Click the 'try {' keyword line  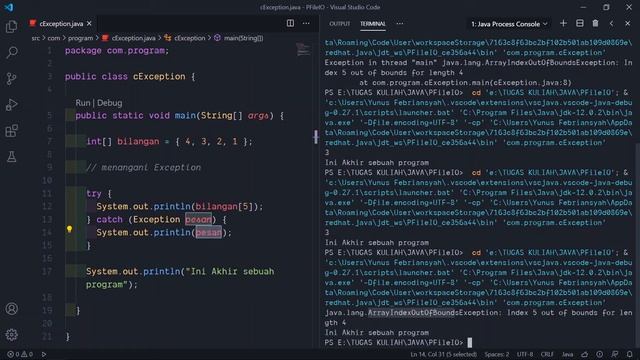(99, 193)
